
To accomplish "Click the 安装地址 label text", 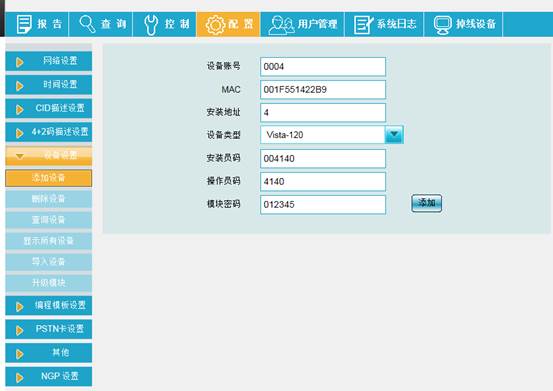I will (223, 112).
